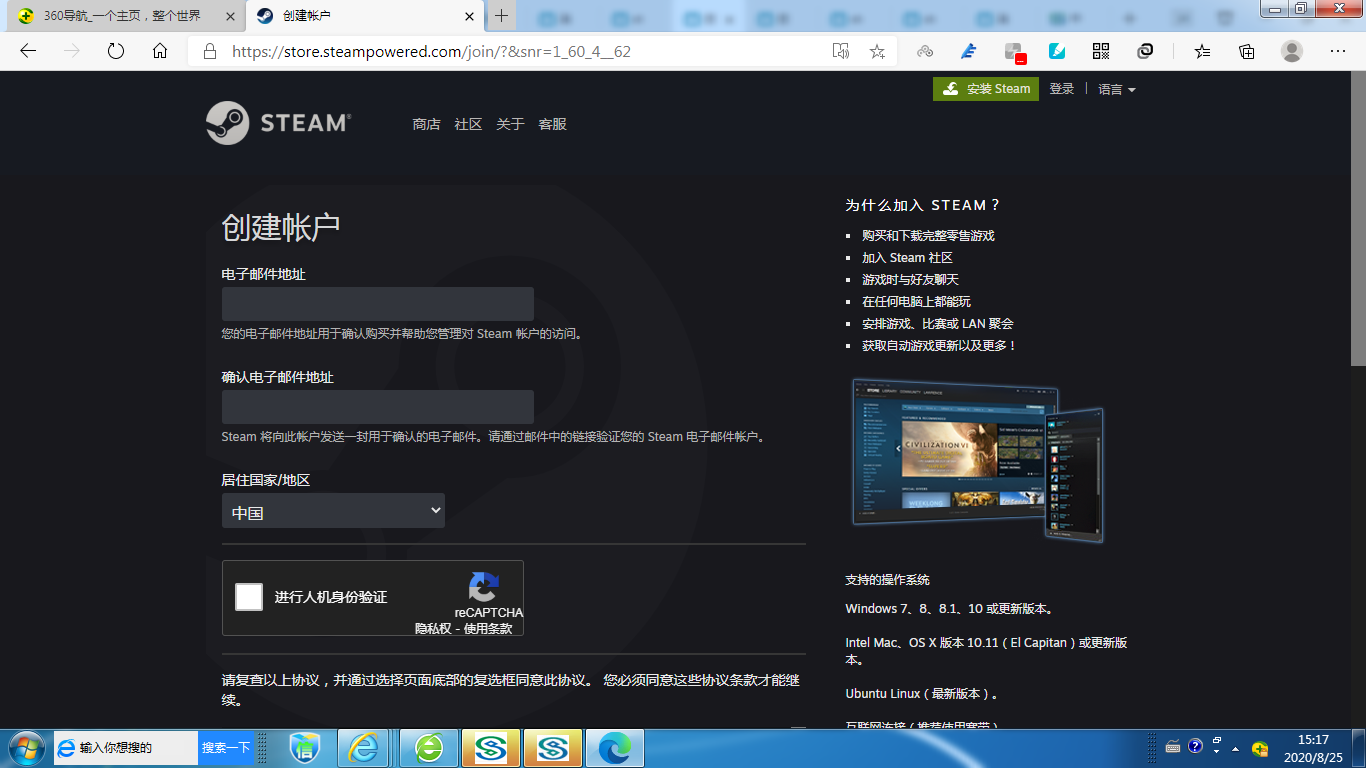Click the taskbar 搜索一下 button
Screen dimensions: 1366x768
pyautogui.click(x=226, y=748)
